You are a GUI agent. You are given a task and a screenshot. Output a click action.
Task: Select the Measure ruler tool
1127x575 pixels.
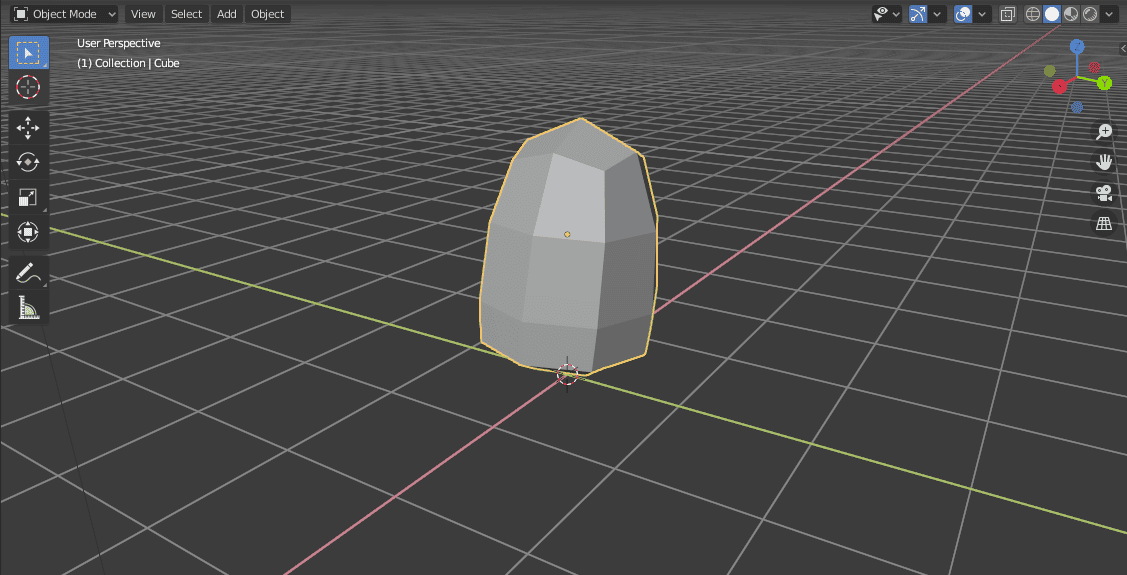[x=28, y=308]
